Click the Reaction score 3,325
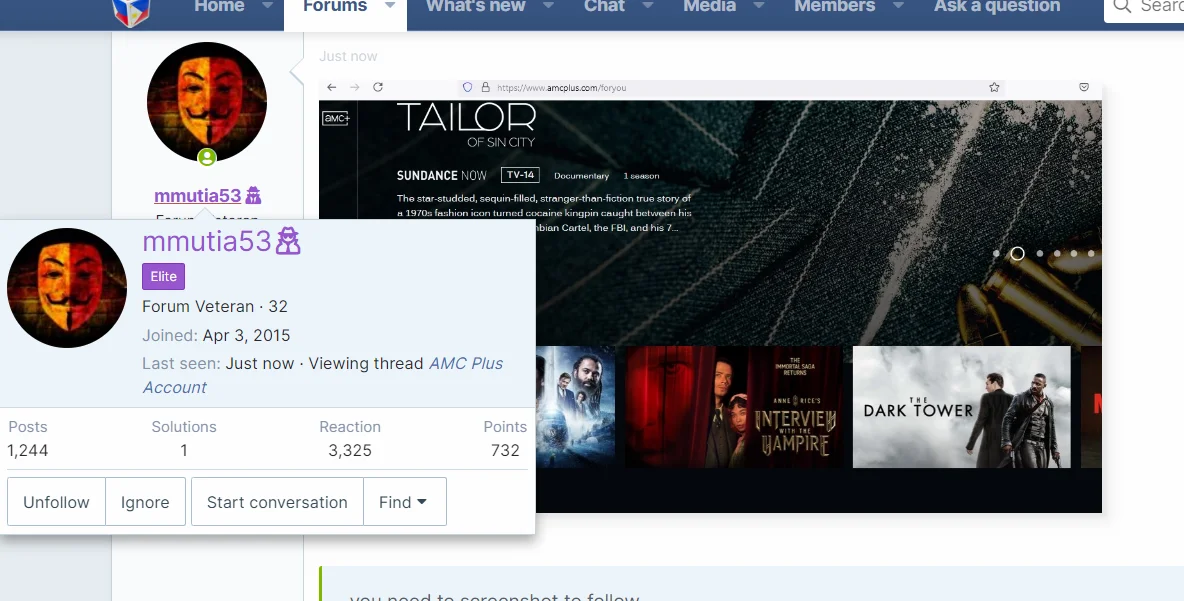1184x601 pixels. coord(350,451)
